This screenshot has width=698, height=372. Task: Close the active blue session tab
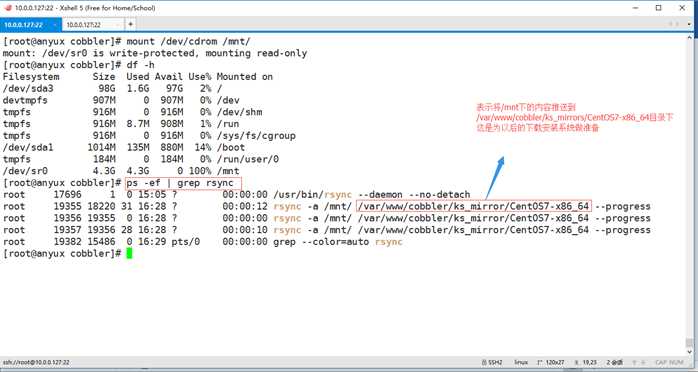click(55, 25)
